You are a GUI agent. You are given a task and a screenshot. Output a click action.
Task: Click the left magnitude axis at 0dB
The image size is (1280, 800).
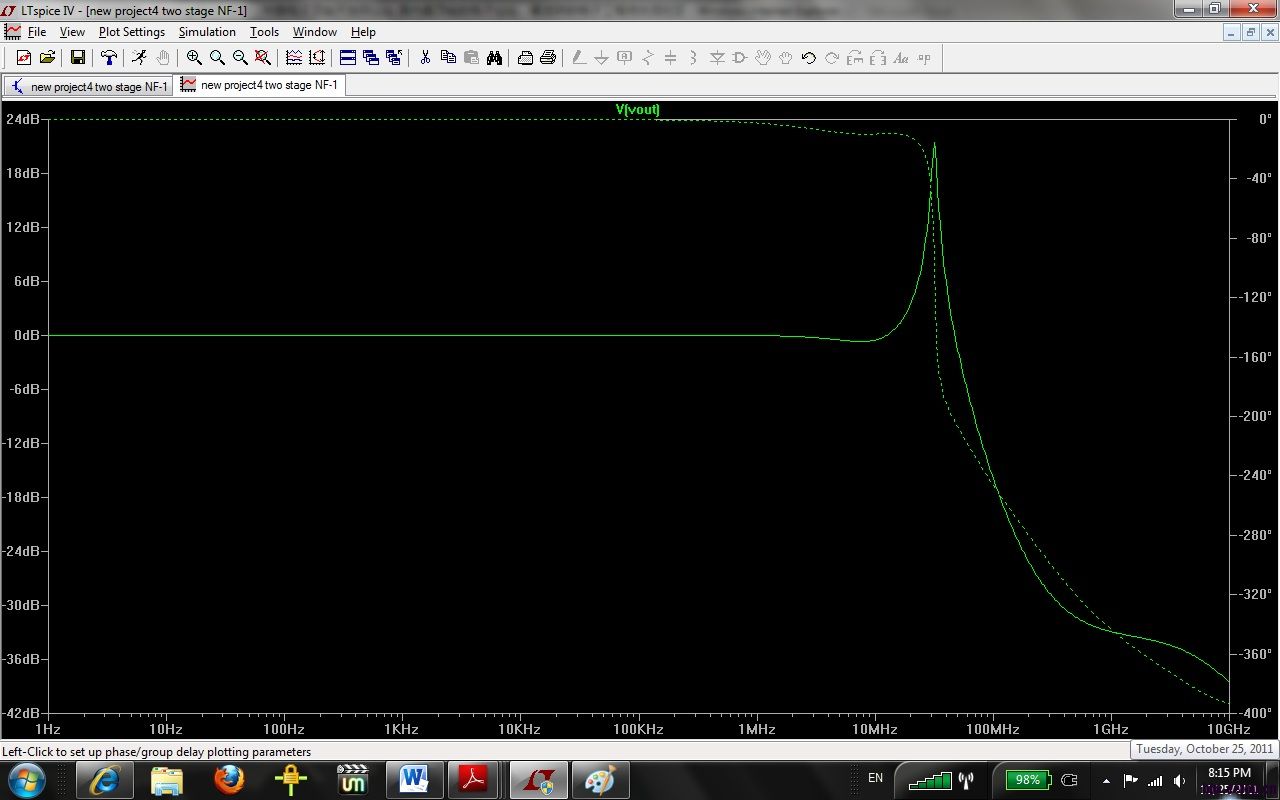coord(26,335)
